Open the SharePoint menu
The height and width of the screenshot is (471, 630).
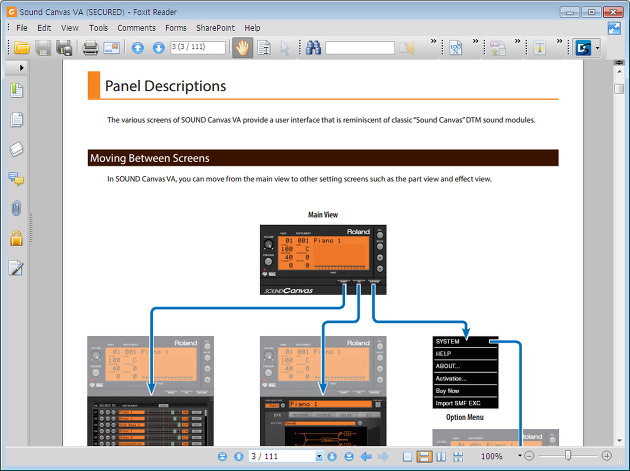click(x=215, y=28)
